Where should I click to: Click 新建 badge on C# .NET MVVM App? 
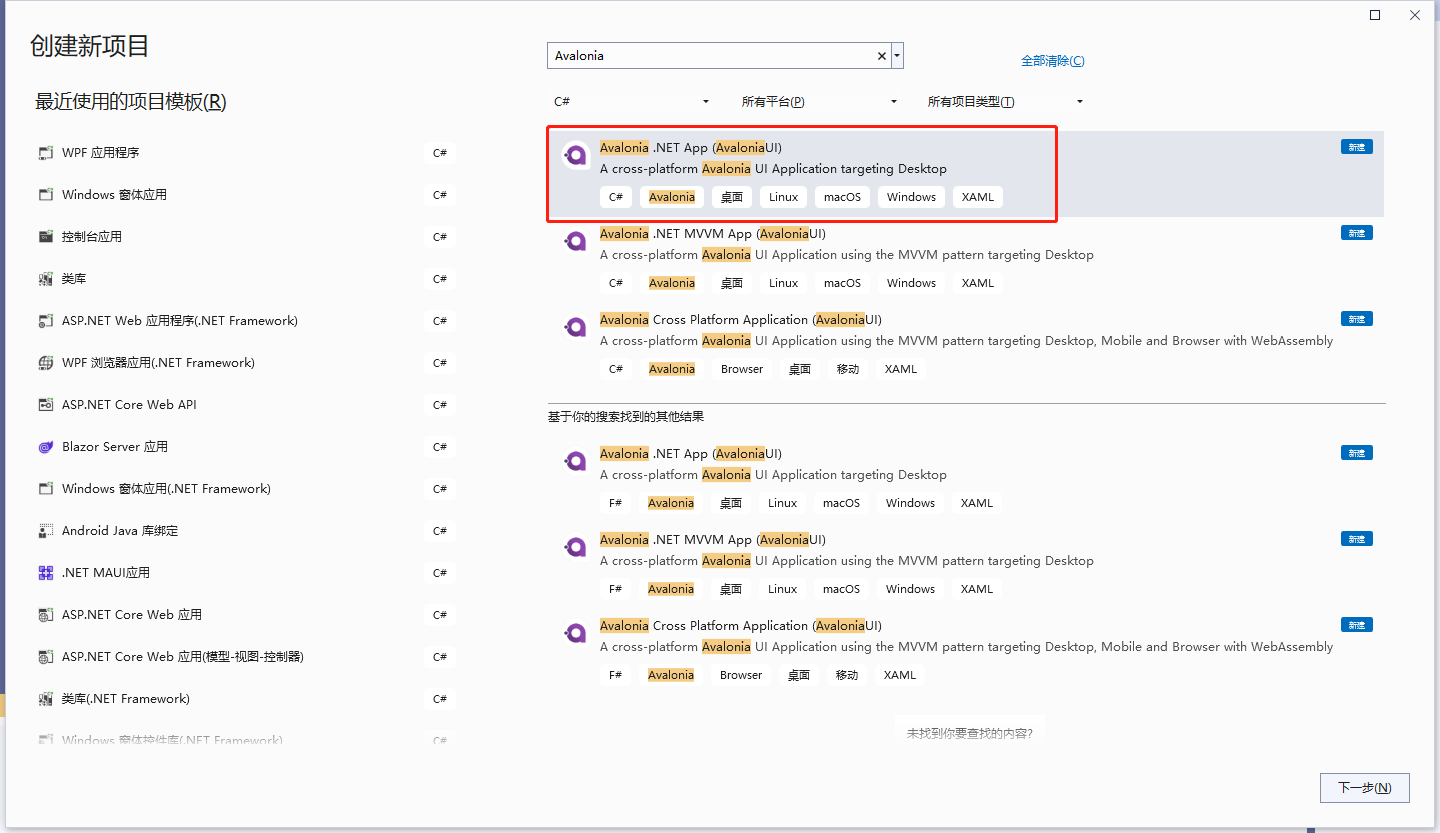click(x=1356, y=233)
